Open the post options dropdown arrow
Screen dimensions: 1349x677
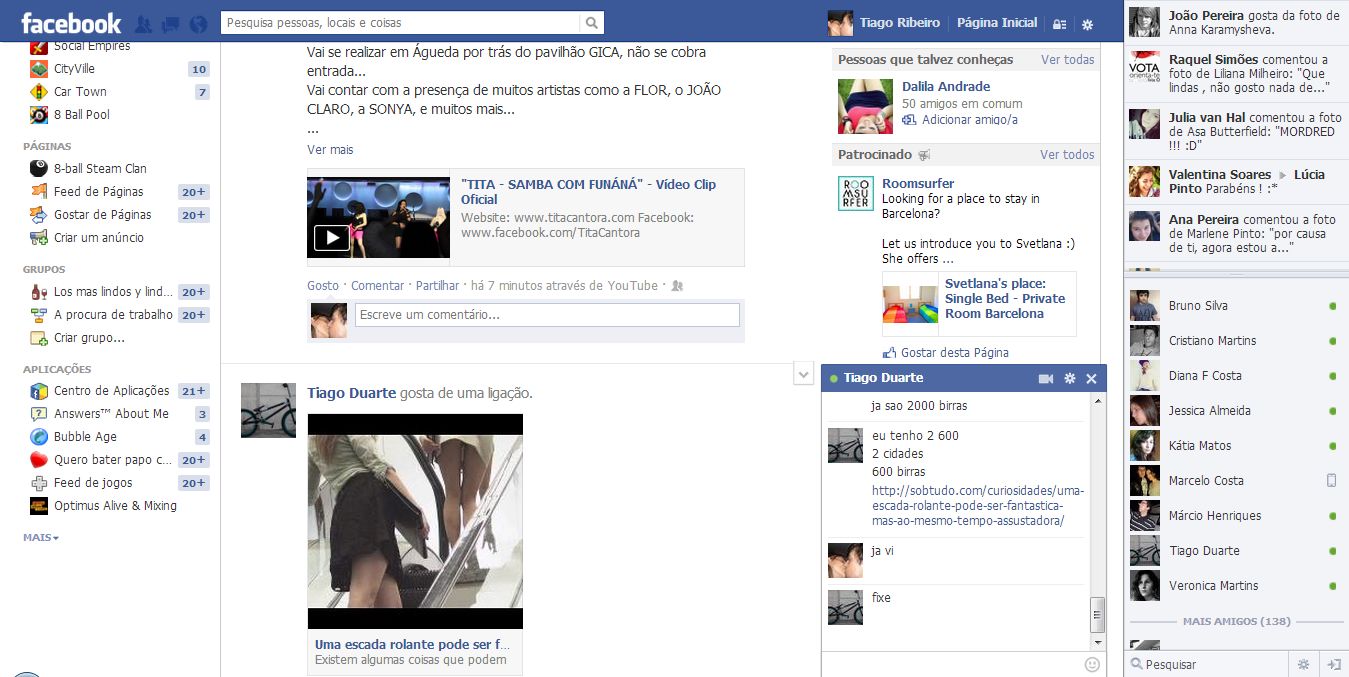(x=803, y=374)
